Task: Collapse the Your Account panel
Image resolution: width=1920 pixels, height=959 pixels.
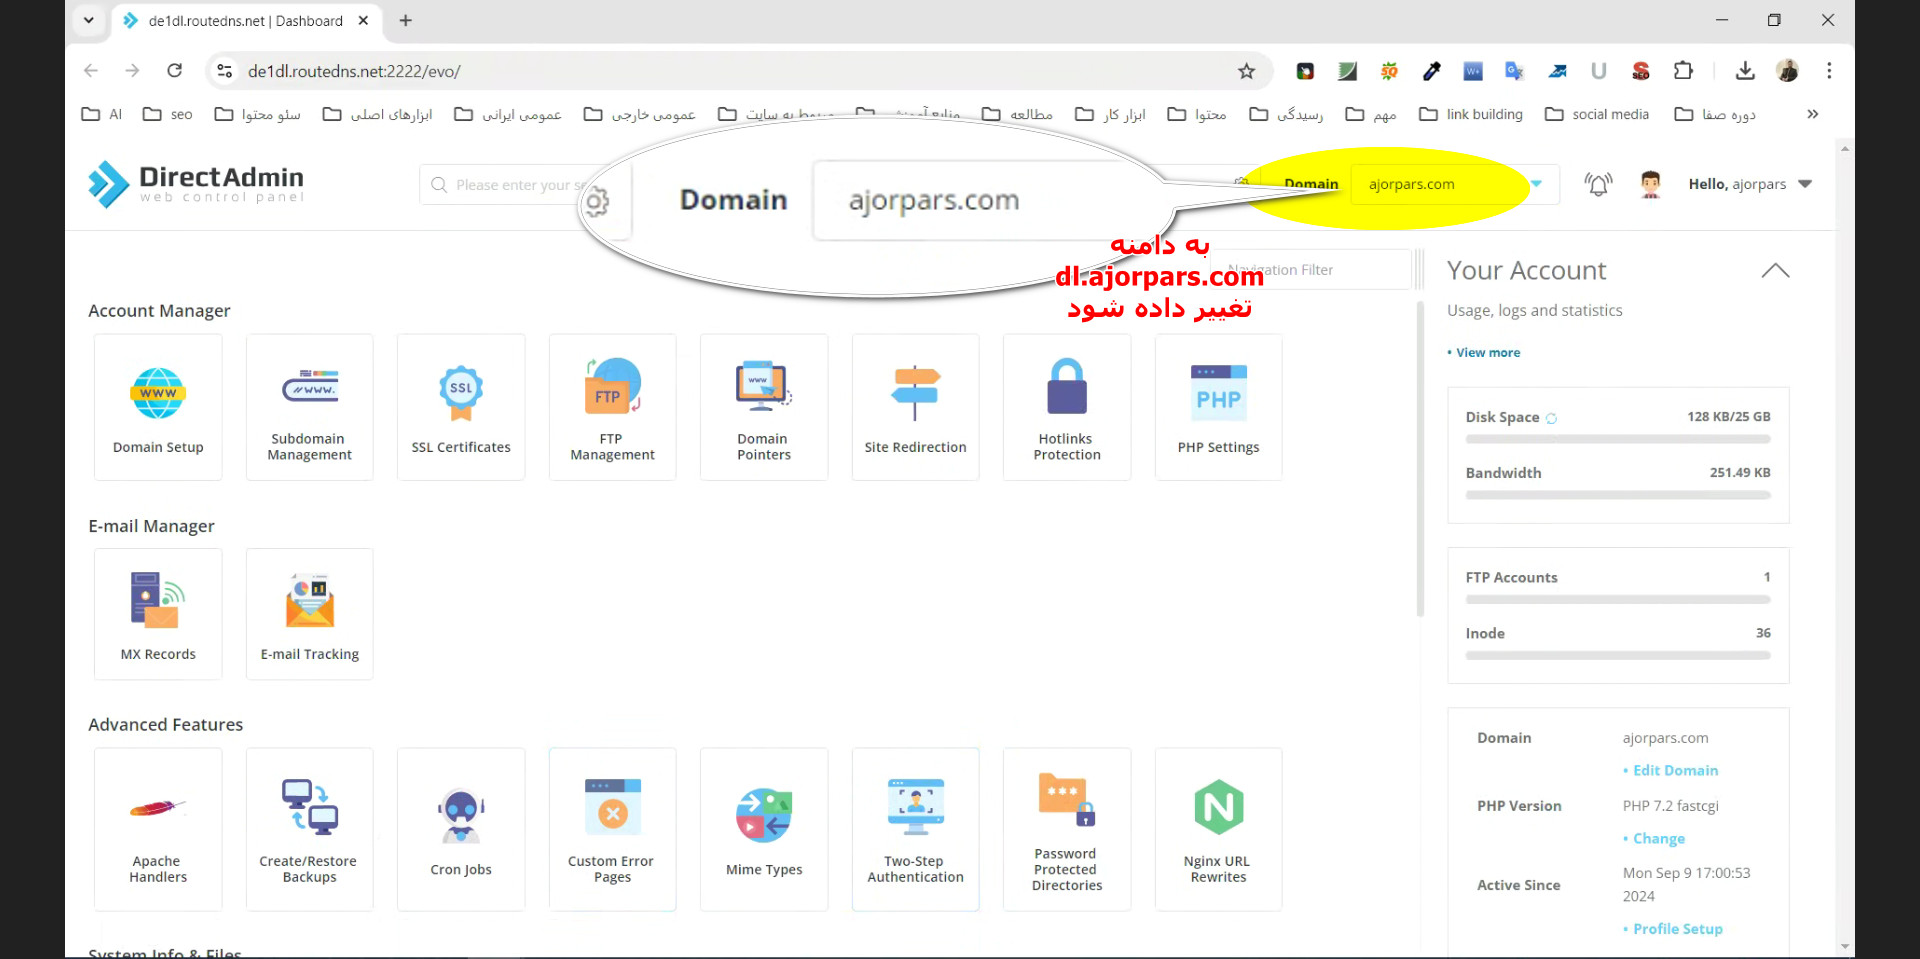Action: [x=1775, y=271]
